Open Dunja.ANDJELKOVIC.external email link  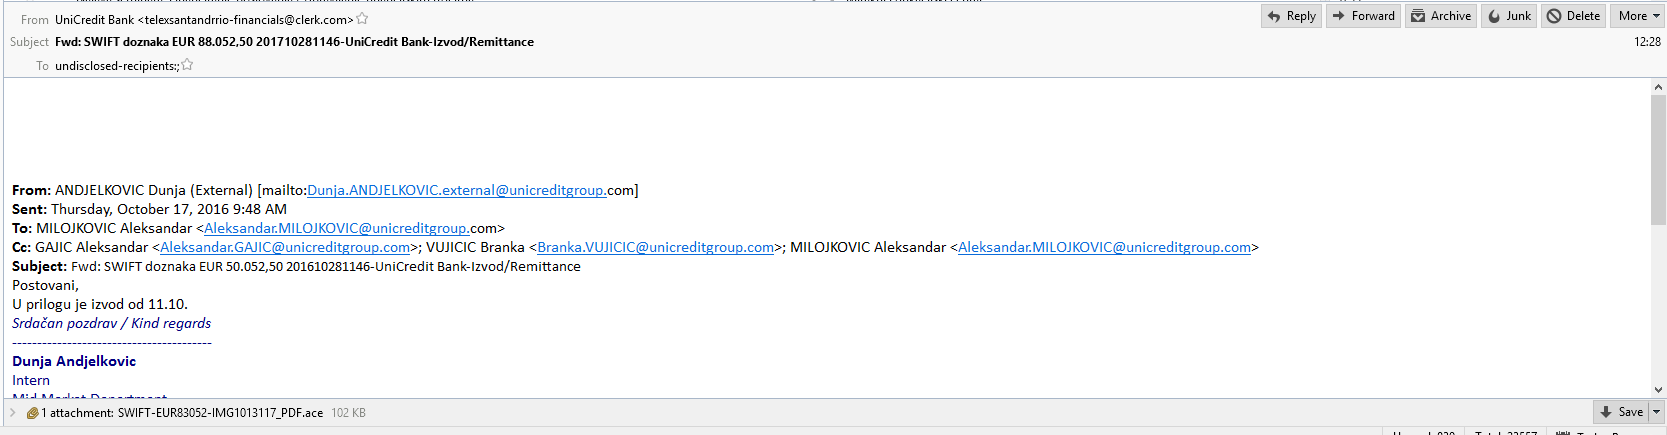click(x=456, y=190)
